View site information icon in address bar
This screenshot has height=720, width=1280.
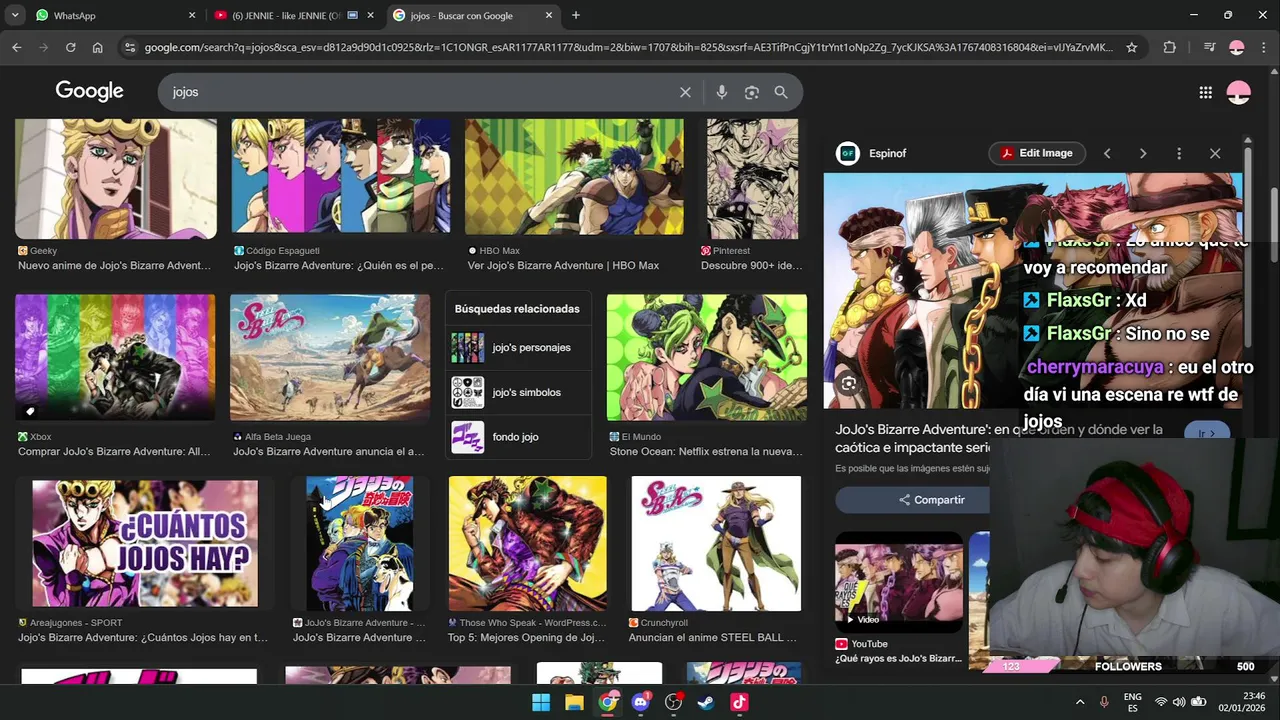[129, 47]
